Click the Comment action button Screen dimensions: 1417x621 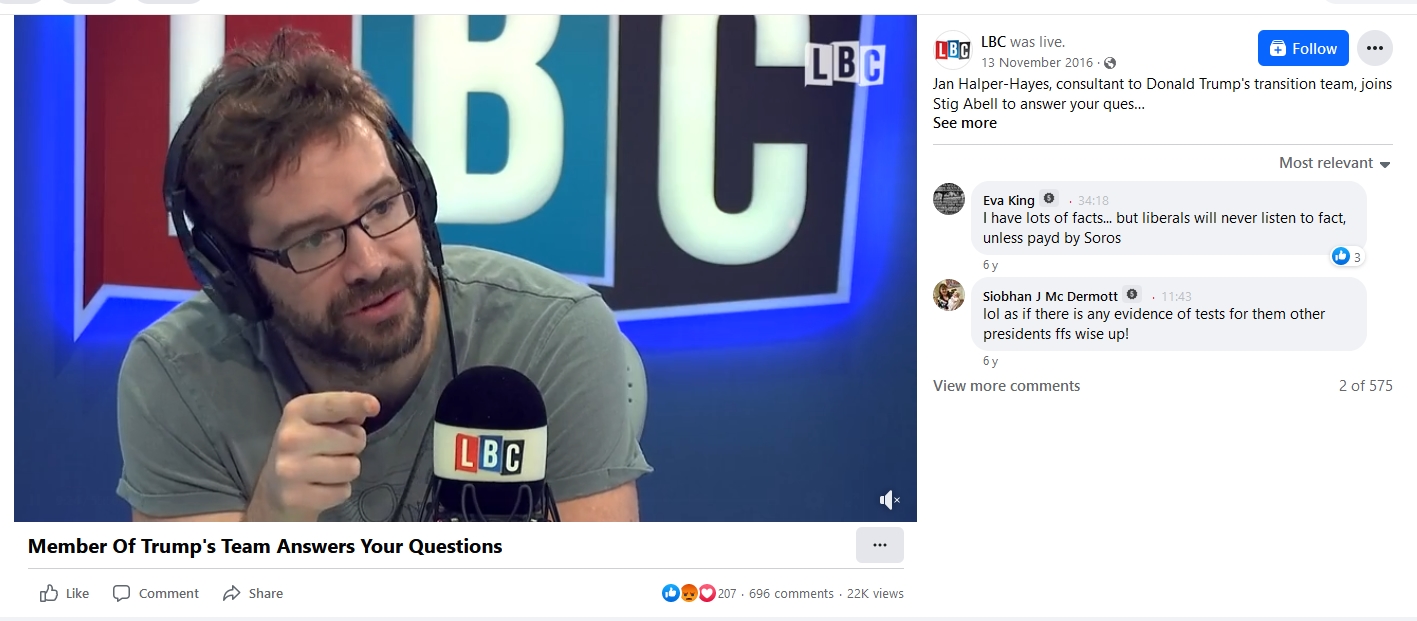tap(156, 593)
